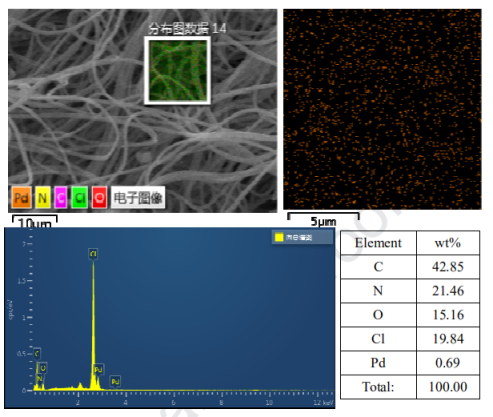Viewport: 493px width, 417px height.
Task: Select the rightmost Pd peak label
Action: point(115,381)
